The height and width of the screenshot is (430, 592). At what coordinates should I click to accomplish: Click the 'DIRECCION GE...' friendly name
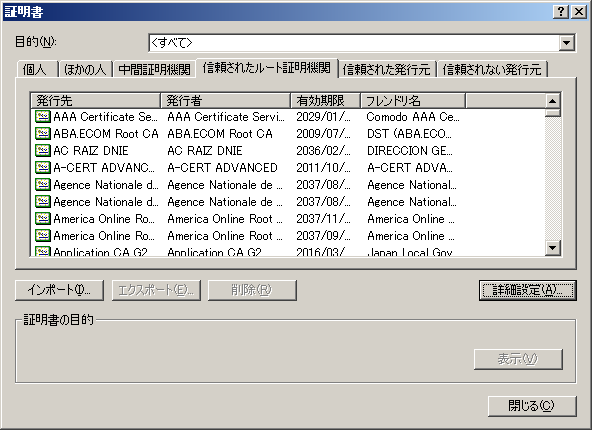[410, 151]
